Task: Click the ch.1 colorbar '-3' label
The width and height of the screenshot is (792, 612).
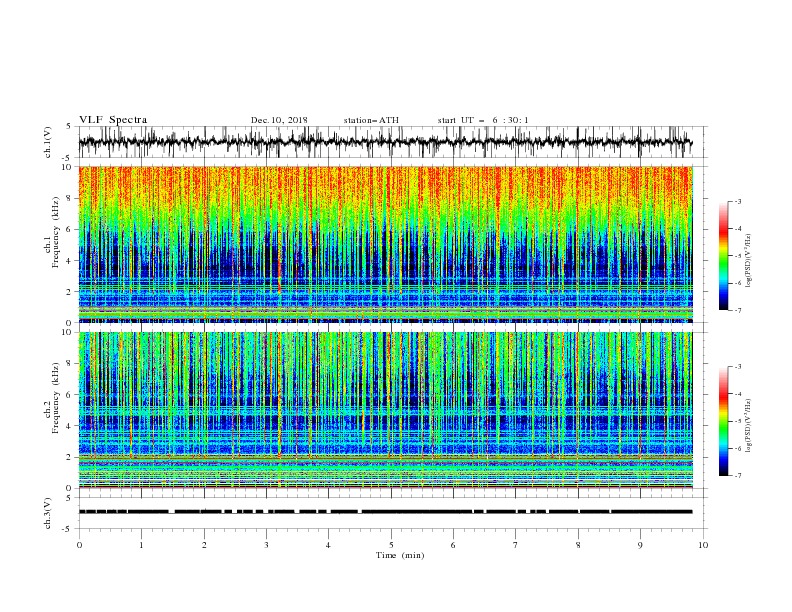Action: tap(737, 201)
